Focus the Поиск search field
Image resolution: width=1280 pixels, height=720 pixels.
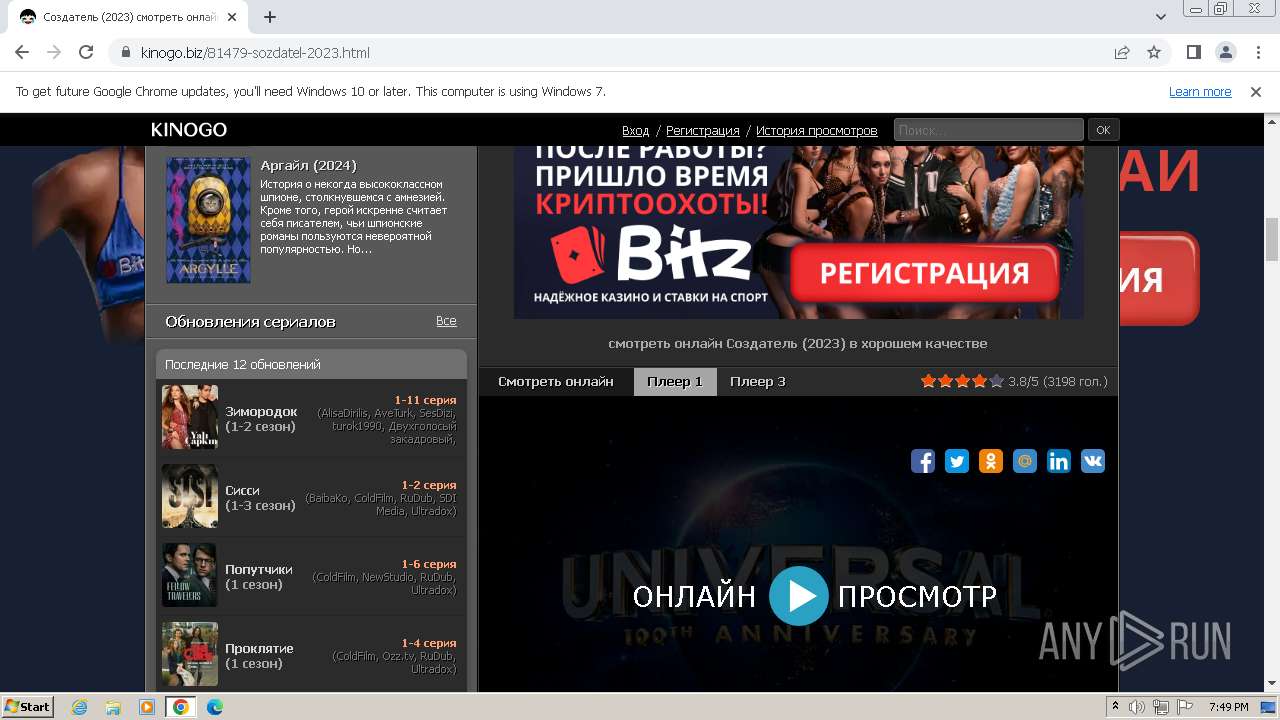point(988,130)
